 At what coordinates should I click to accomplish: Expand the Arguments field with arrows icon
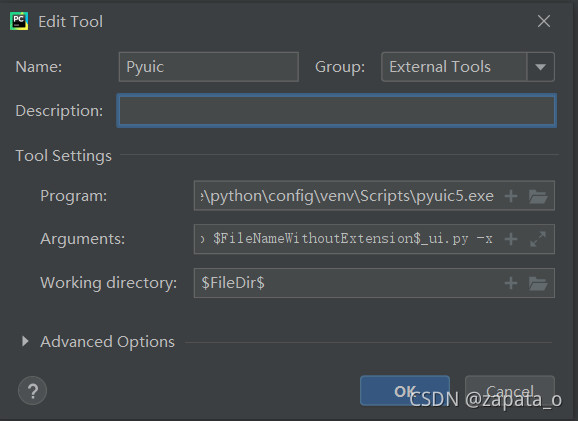coord(538,239)
